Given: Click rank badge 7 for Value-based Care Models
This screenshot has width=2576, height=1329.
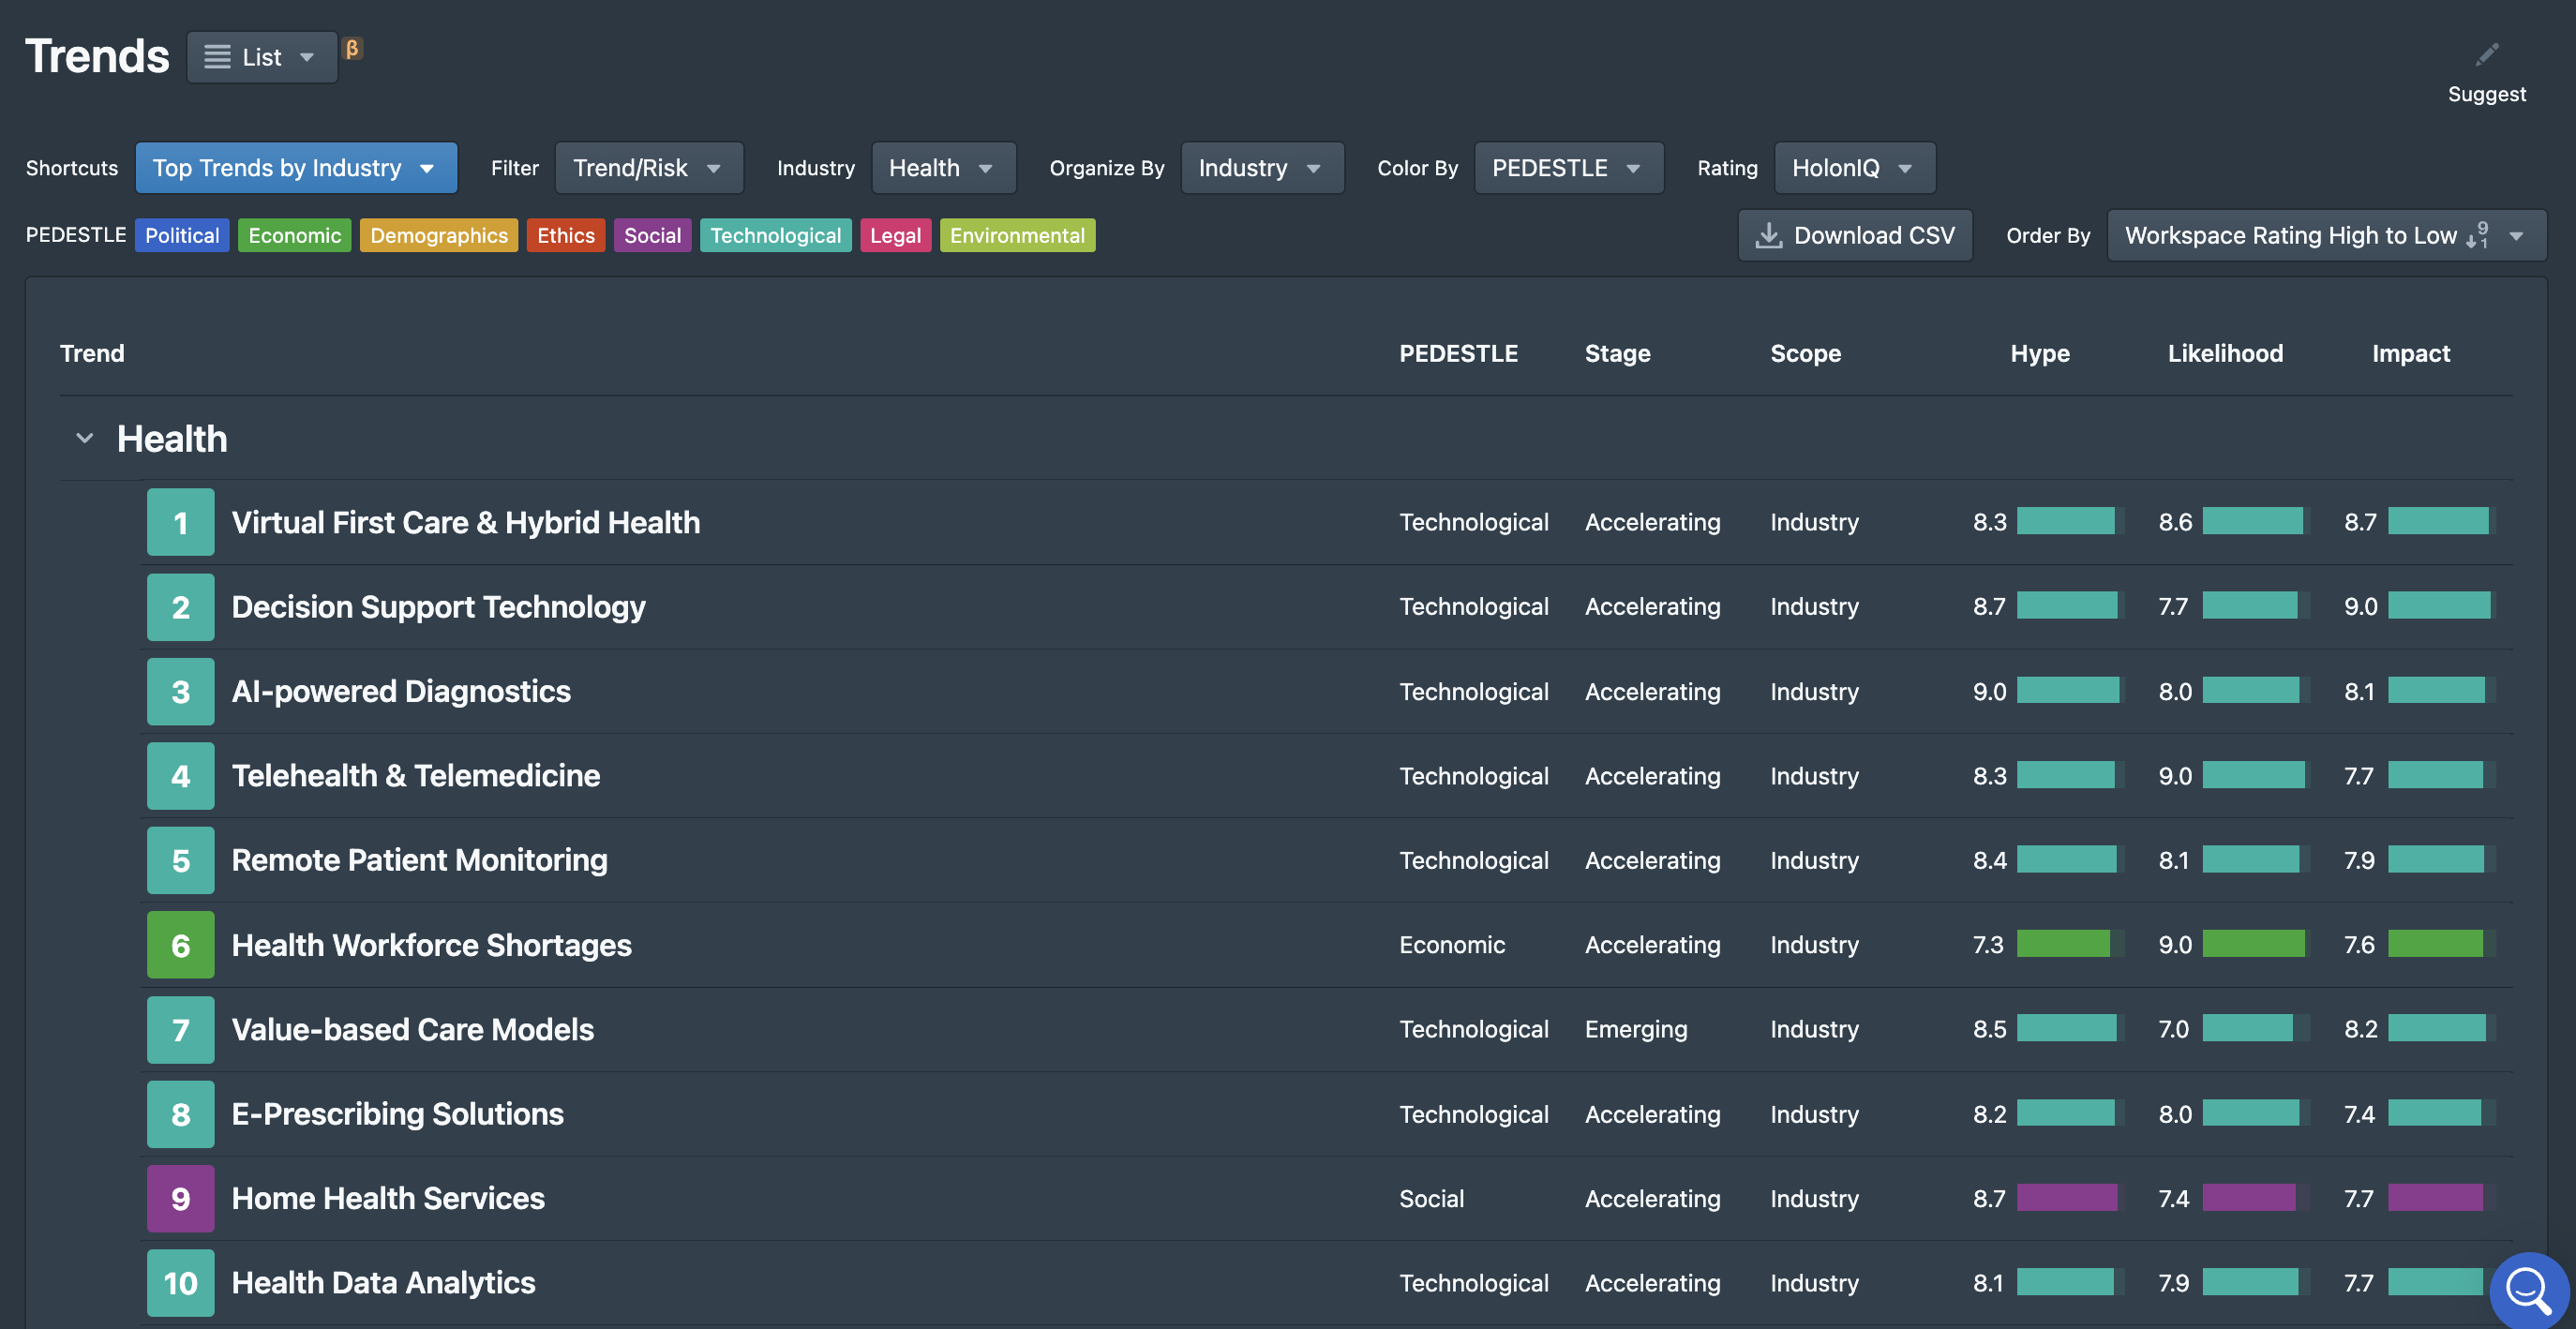Looking at the screenshot, I should [180, 1029].
